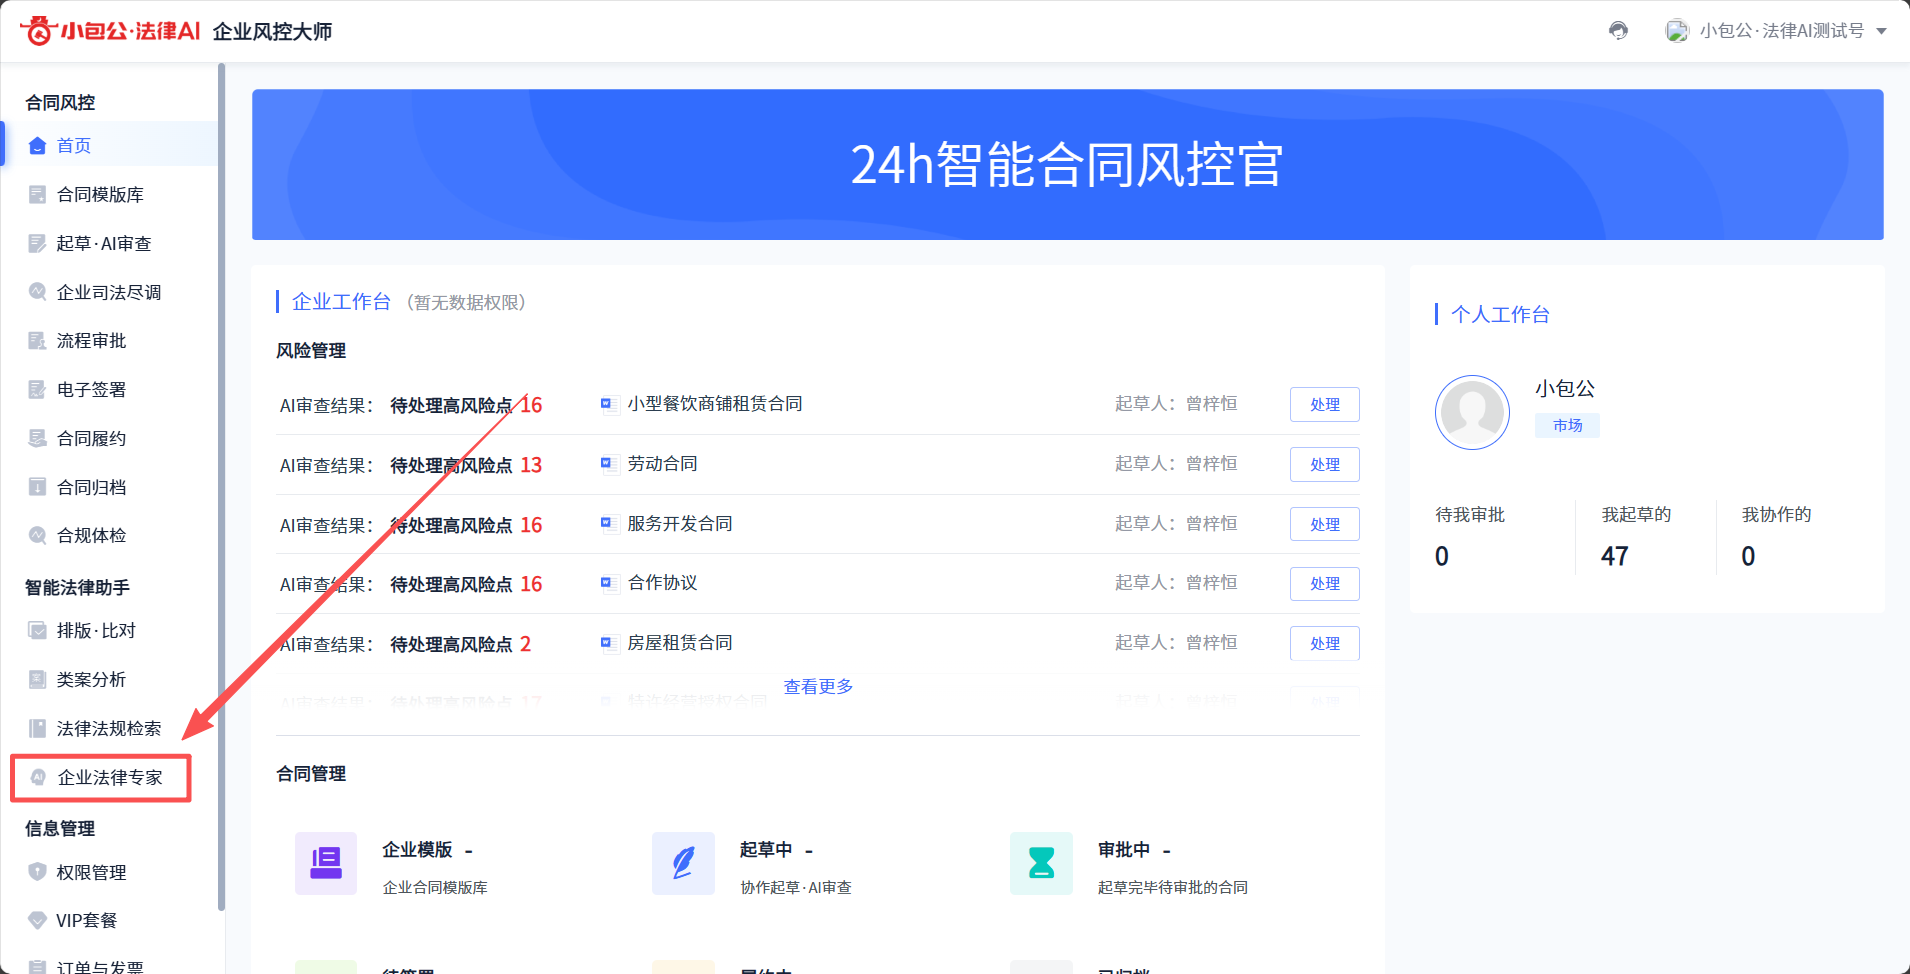1910x974 pixels.
Task: Click the 我起草的 count 47
Action: point(1614,556)
